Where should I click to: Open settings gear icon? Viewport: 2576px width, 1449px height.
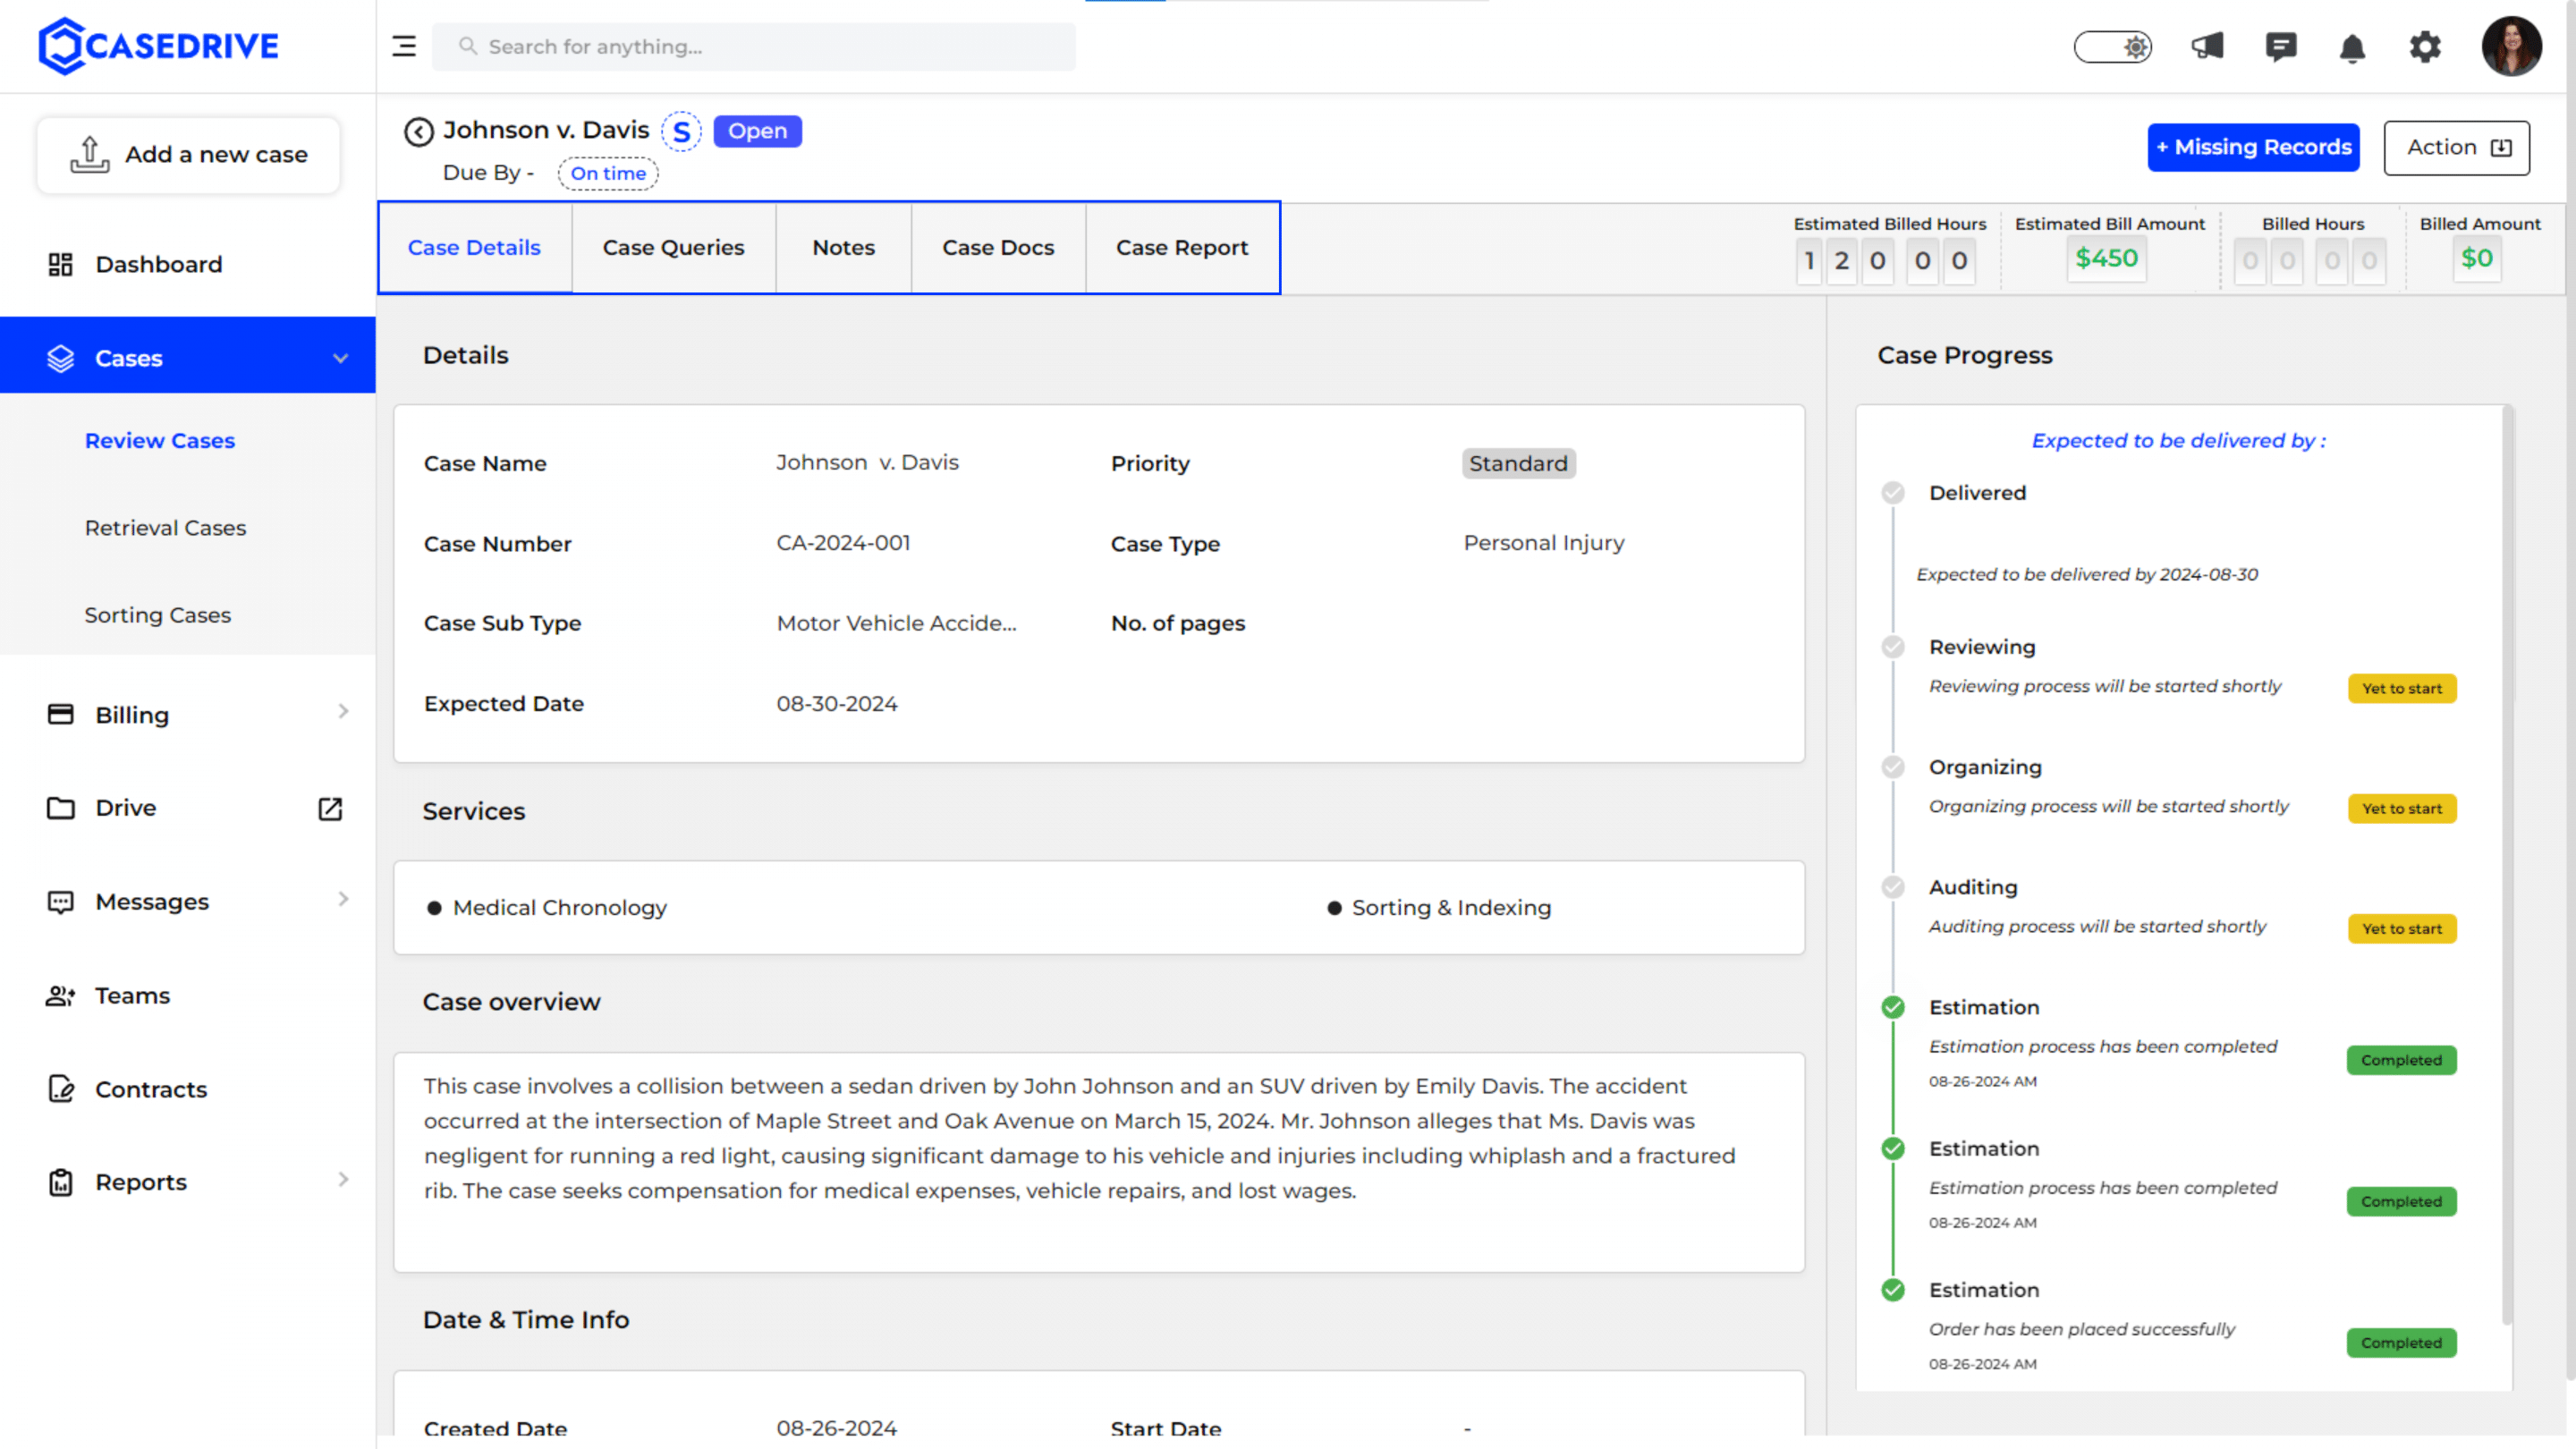click(2425, 46)
